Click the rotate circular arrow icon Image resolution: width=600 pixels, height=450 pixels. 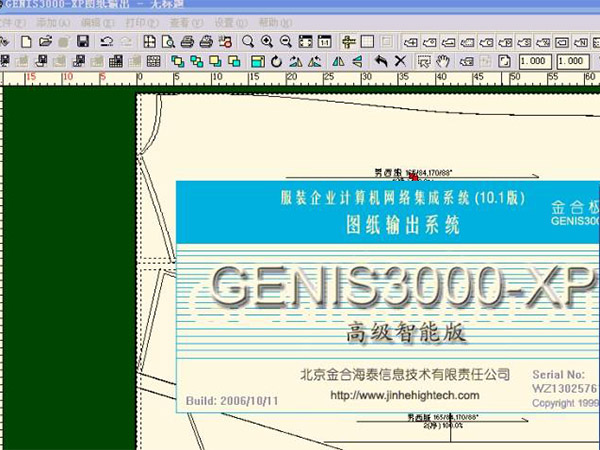[x=276, y=61]
